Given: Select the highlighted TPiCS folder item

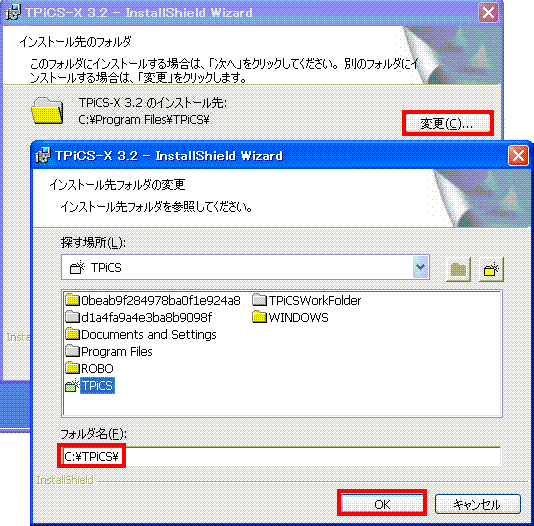Looking at the screenshot, I should coord(90,386).
